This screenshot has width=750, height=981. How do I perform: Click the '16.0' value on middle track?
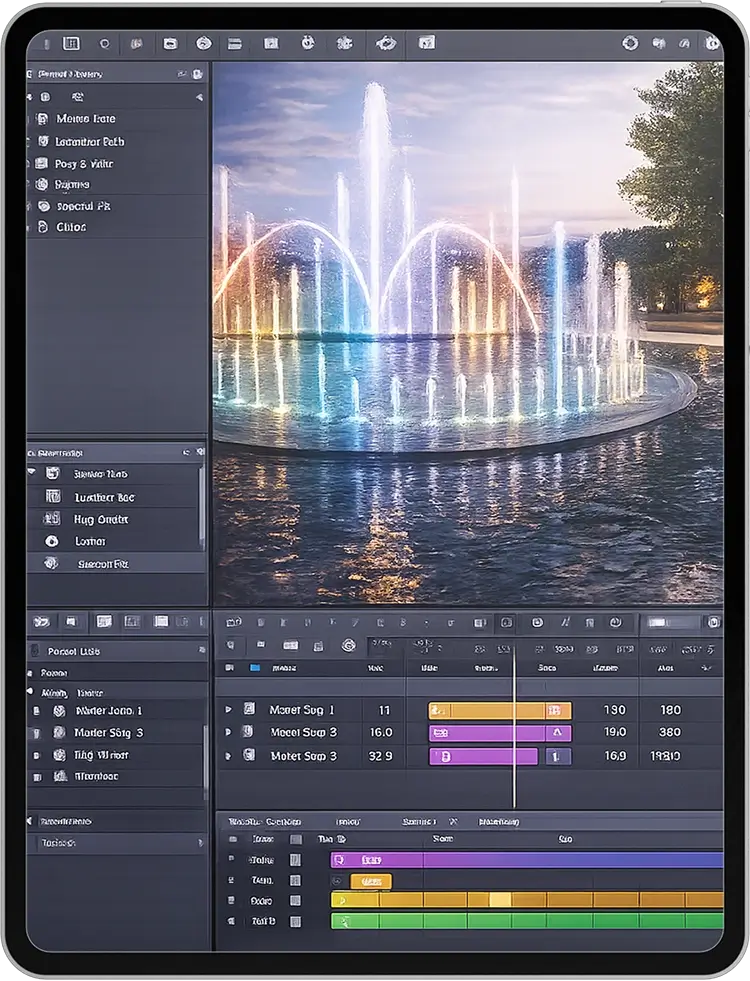pos(380,732)
